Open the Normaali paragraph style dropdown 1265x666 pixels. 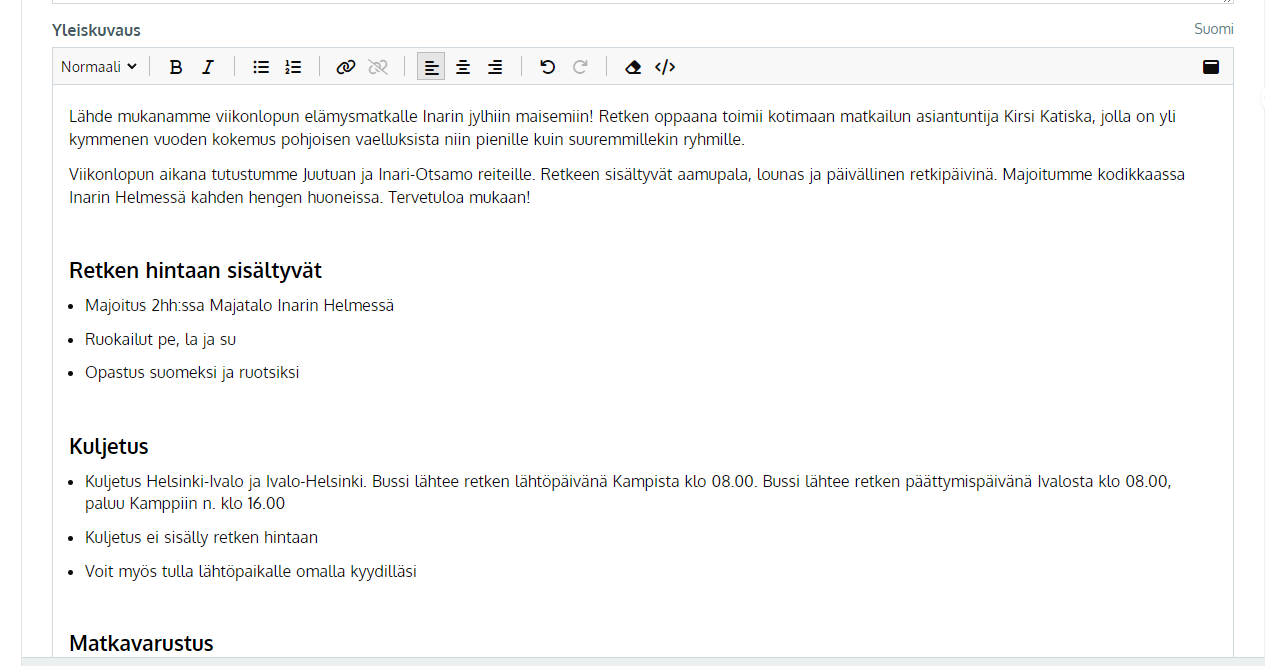click(99, 67)
